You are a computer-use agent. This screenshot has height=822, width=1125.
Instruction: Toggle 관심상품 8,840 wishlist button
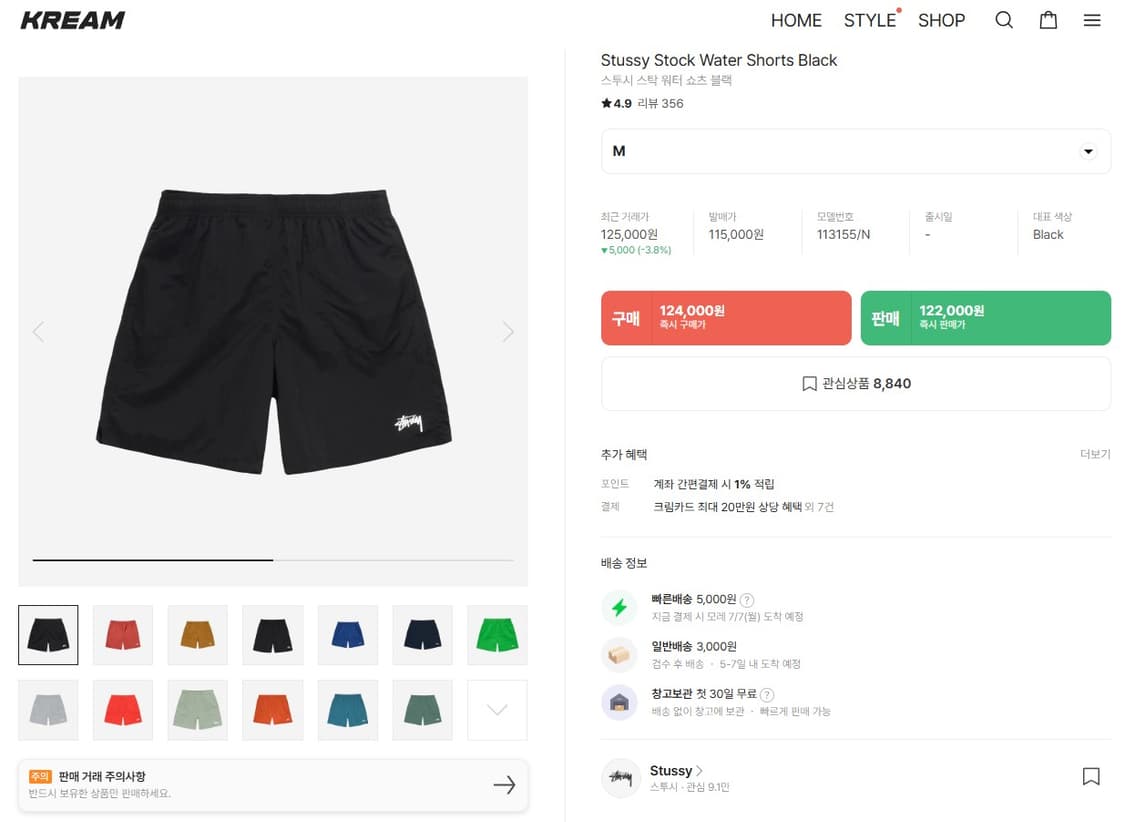click(856, 384)
